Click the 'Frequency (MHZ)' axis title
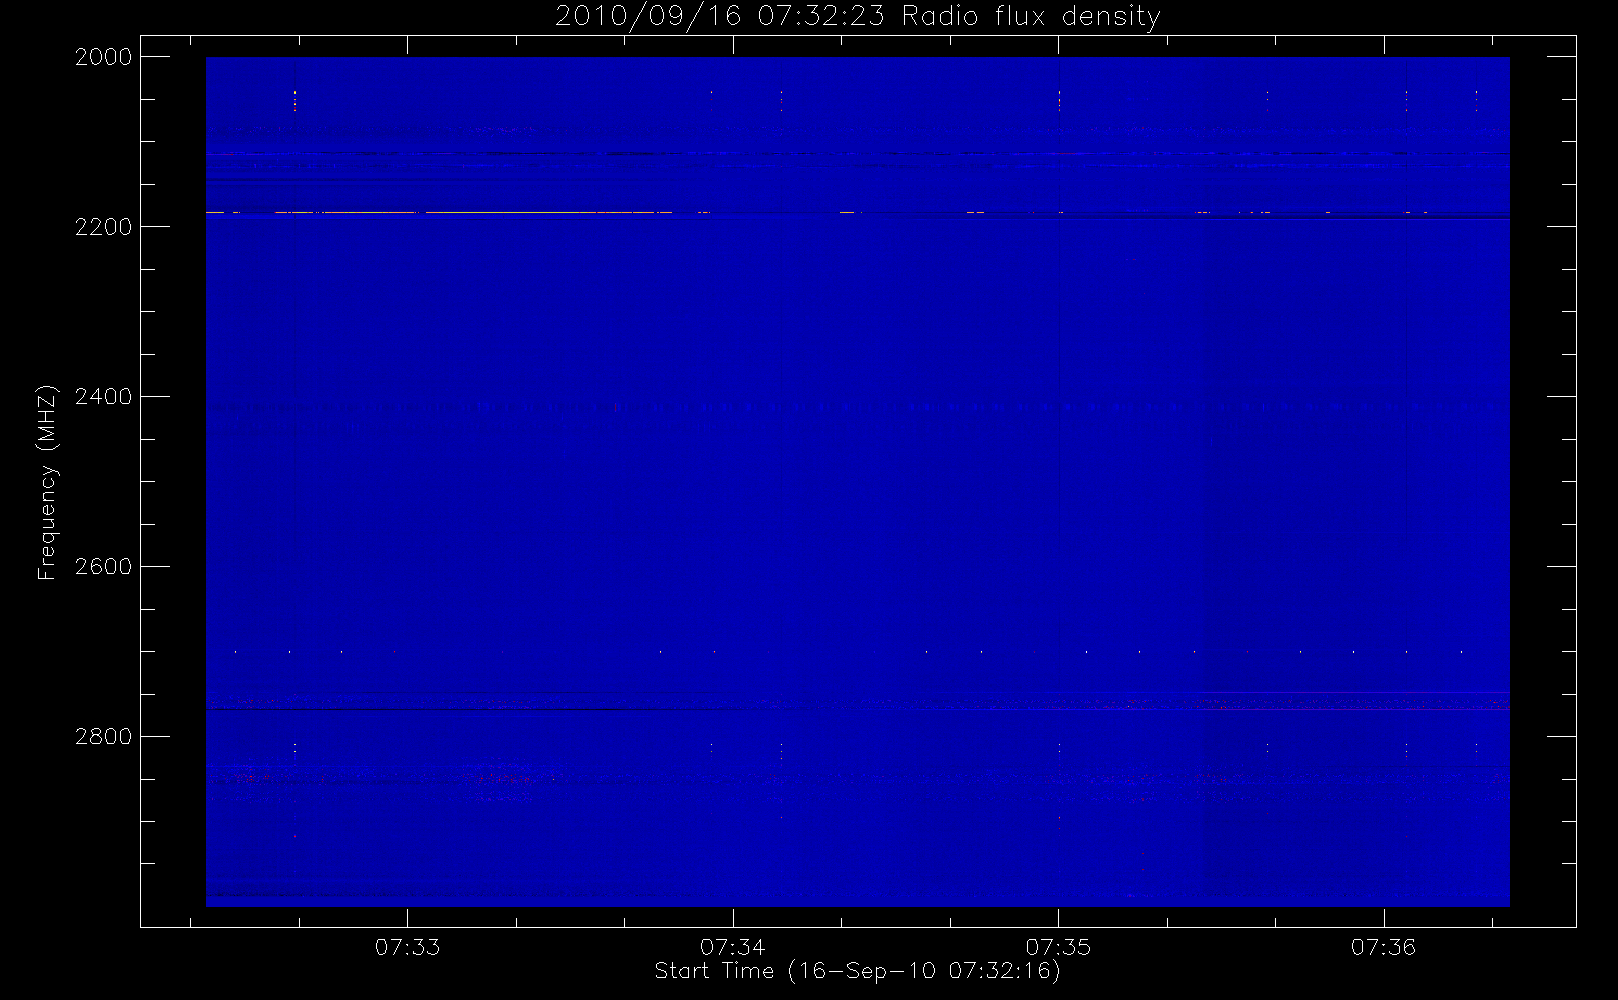 [47, 482]
